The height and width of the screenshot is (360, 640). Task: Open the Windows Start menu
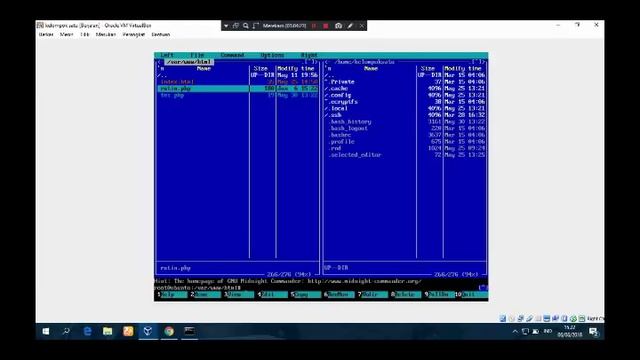point(46,331)
